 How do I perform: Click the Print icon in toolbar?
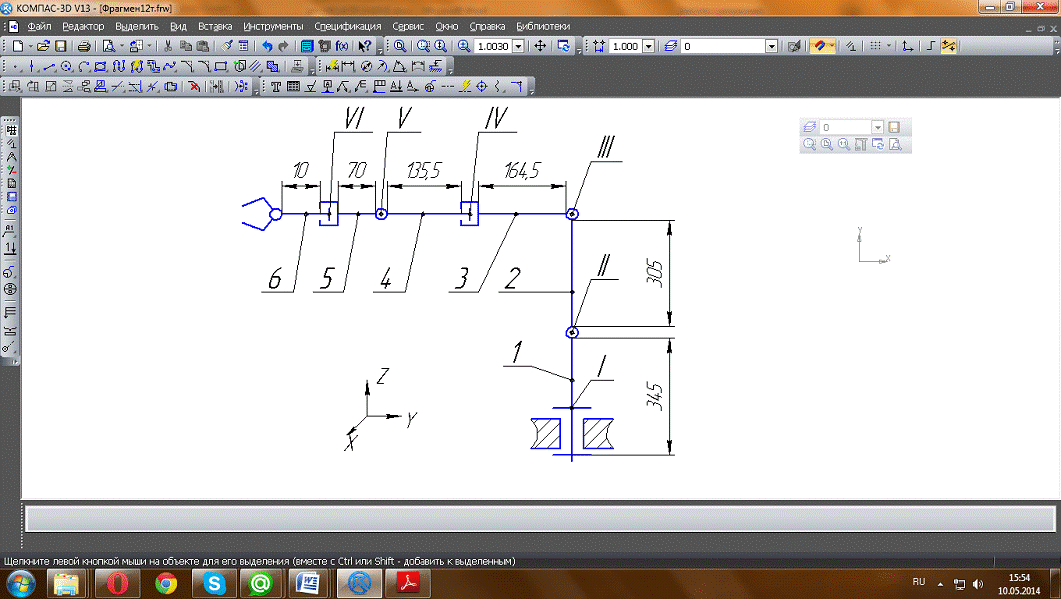tap(85, 46)
